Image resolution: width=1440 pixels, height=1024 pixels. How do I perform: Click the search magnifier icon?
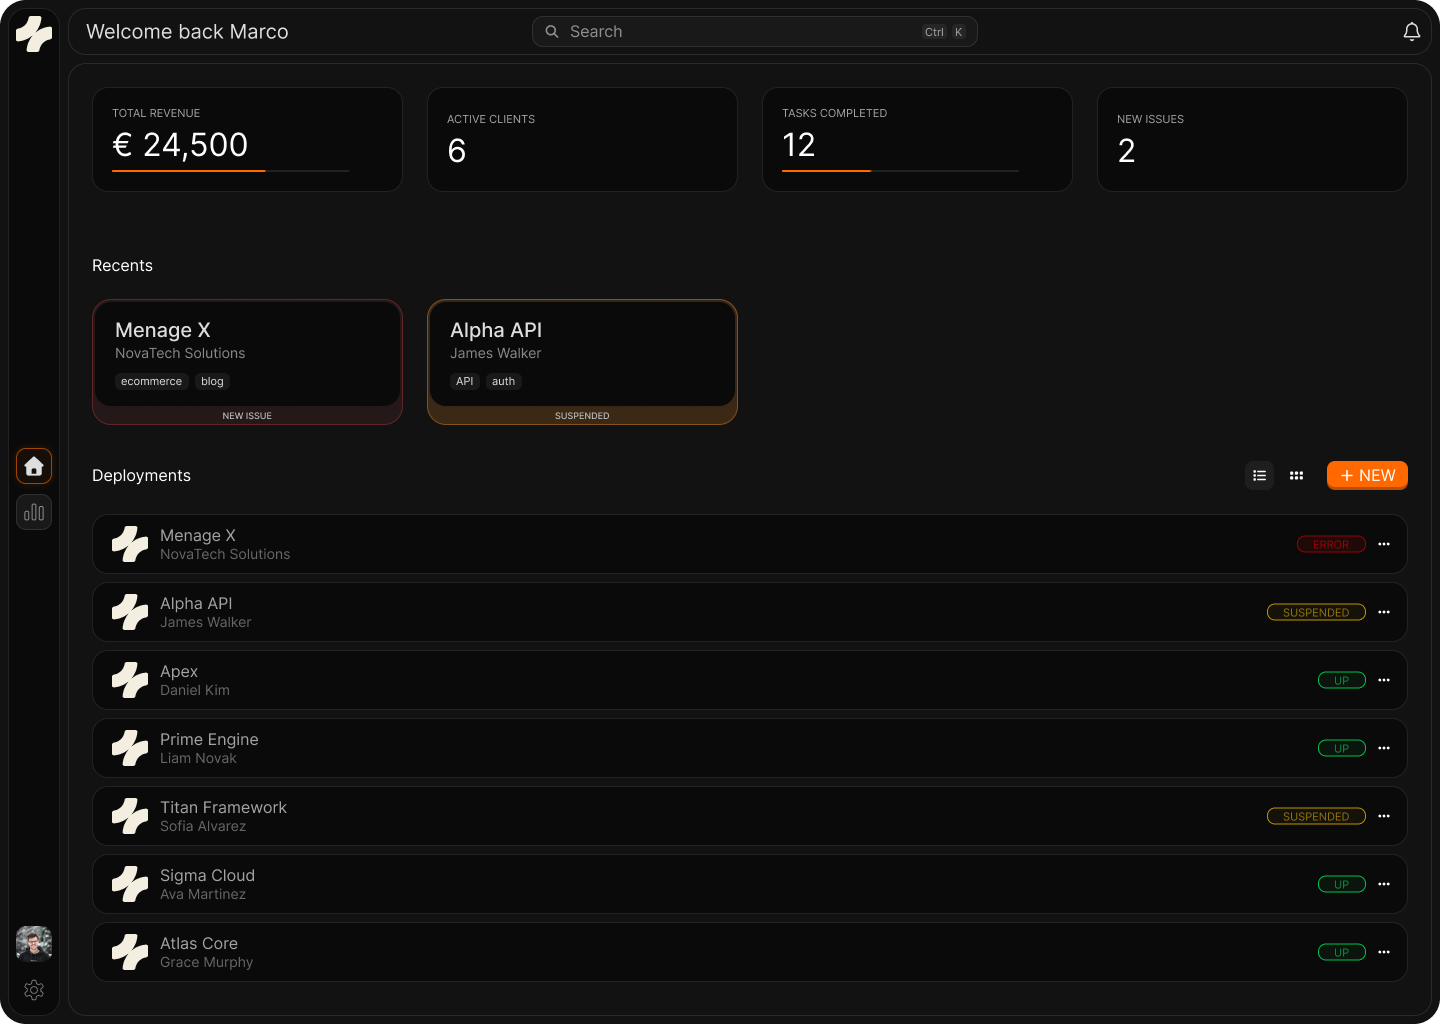pos(551,31)
